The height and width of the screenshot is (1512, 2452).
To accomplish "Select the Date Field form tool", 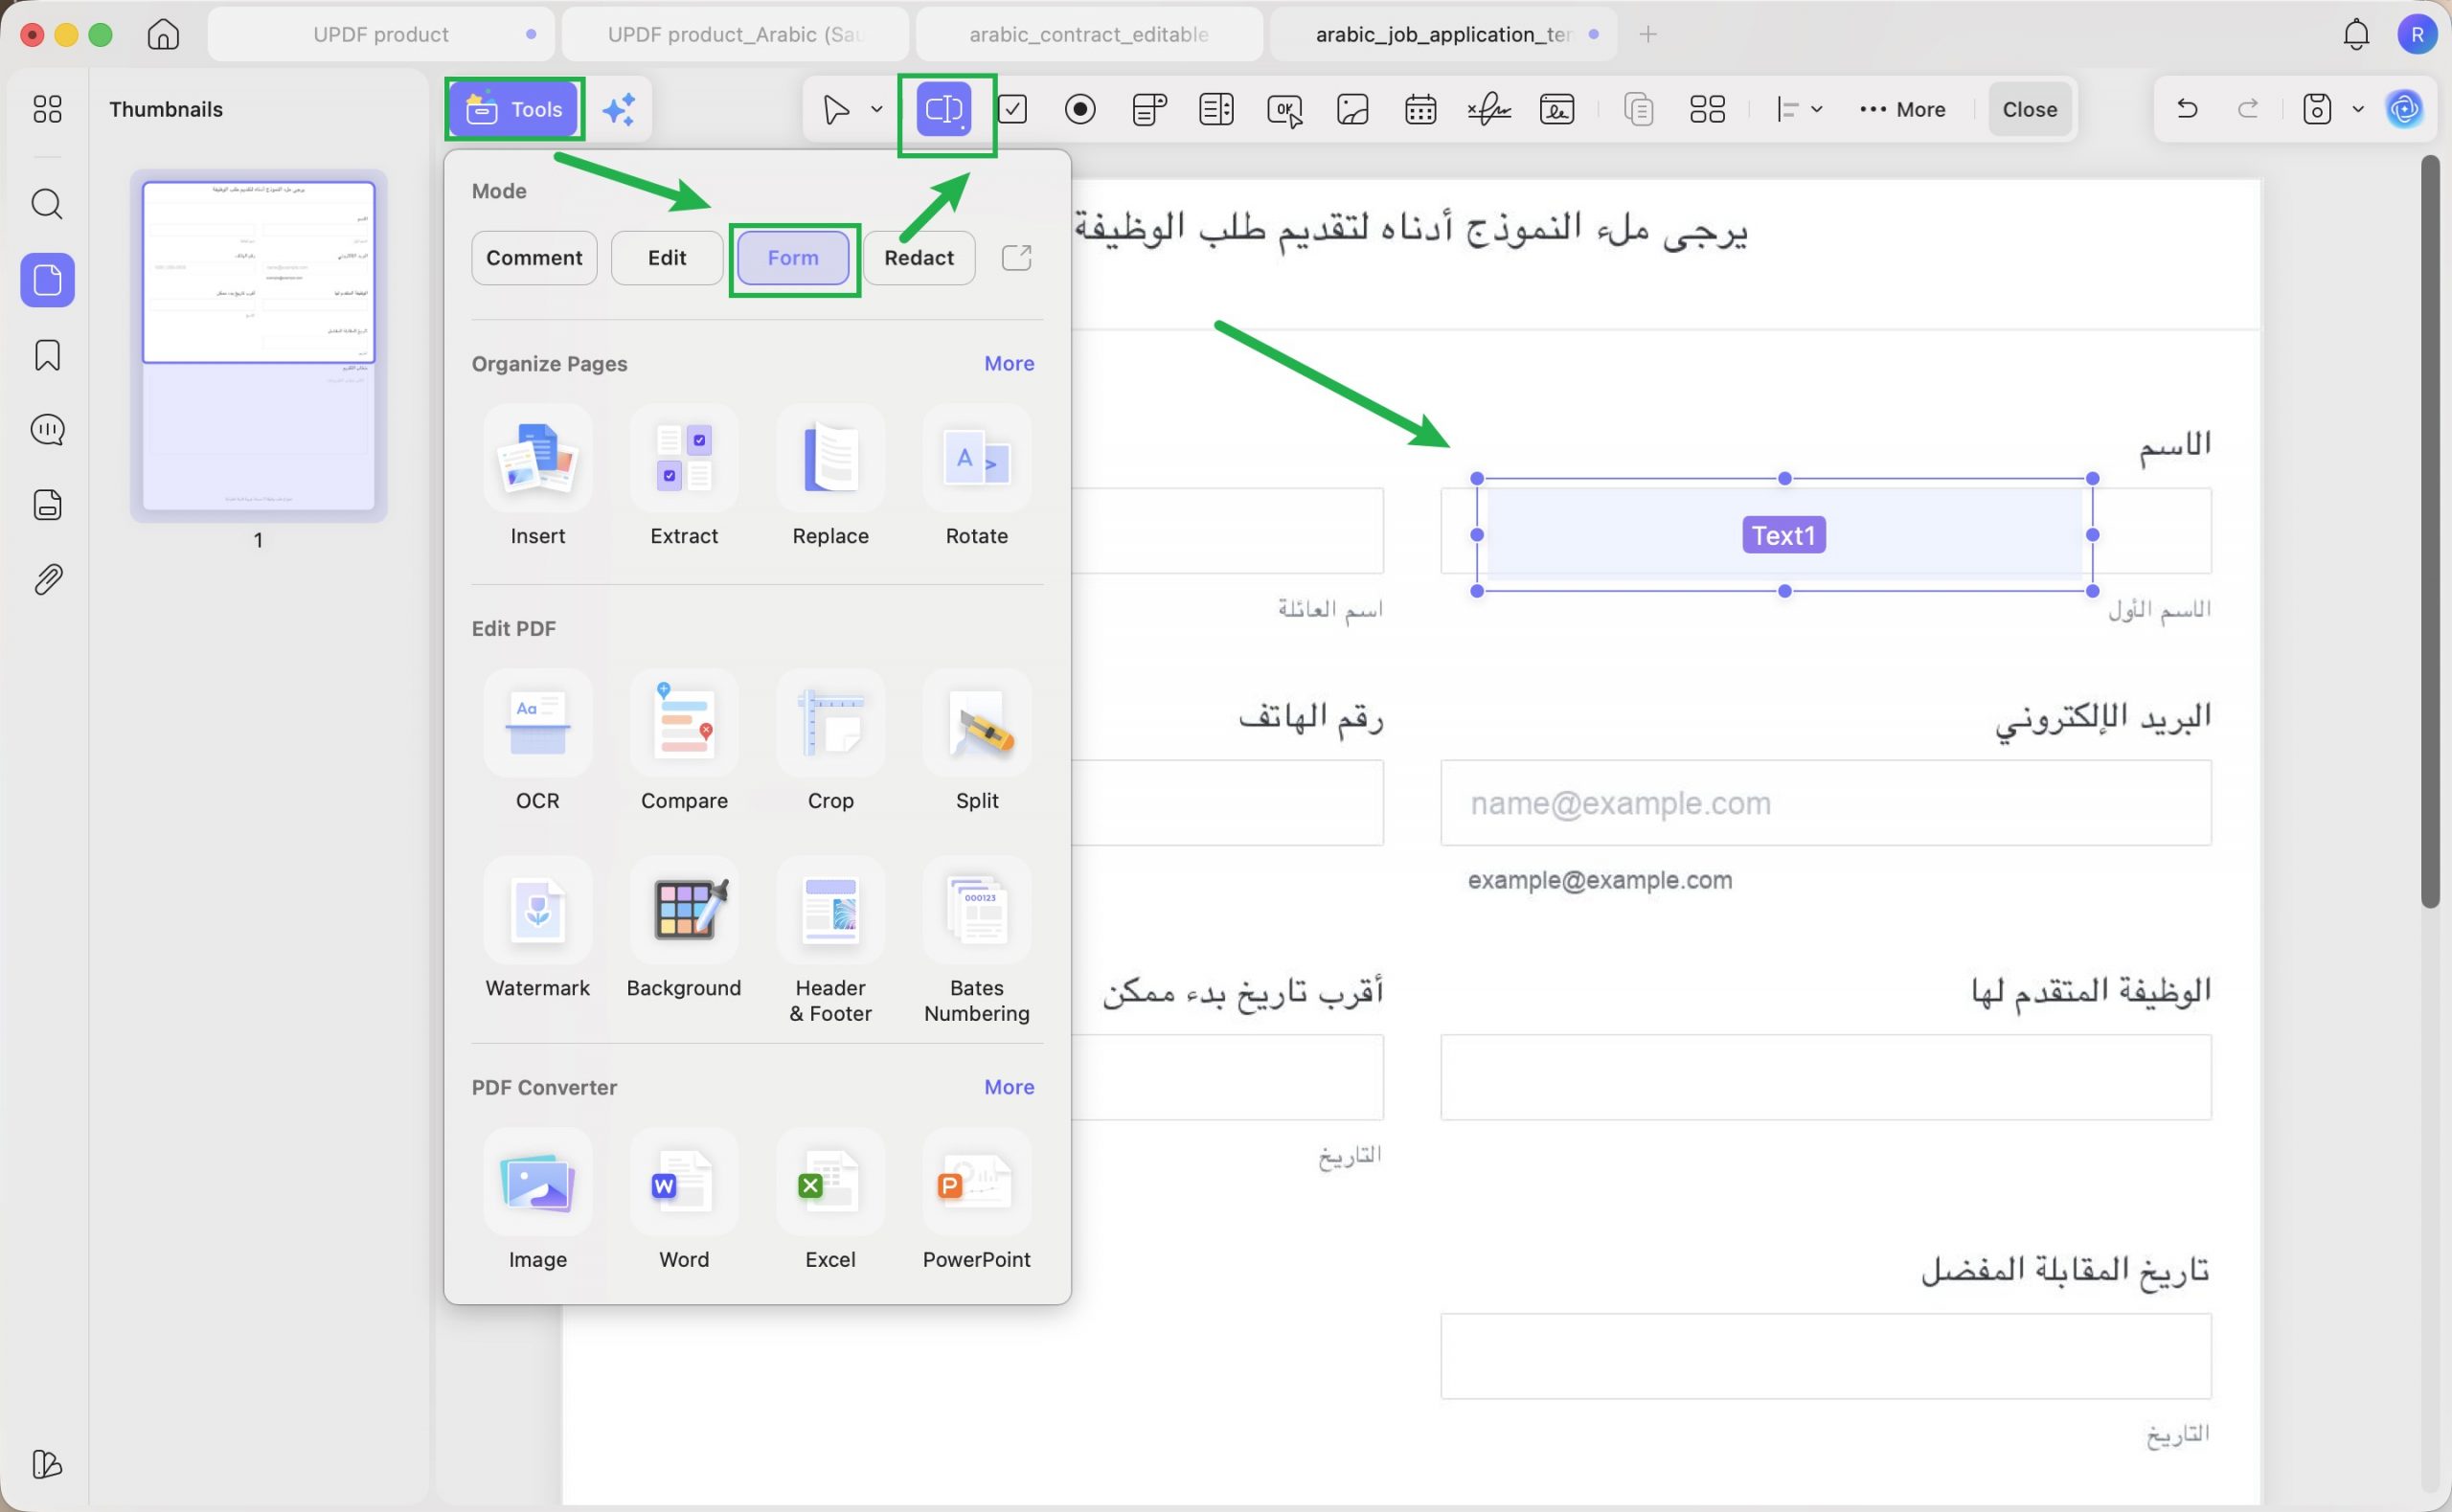I will (x=1420, y=109).
